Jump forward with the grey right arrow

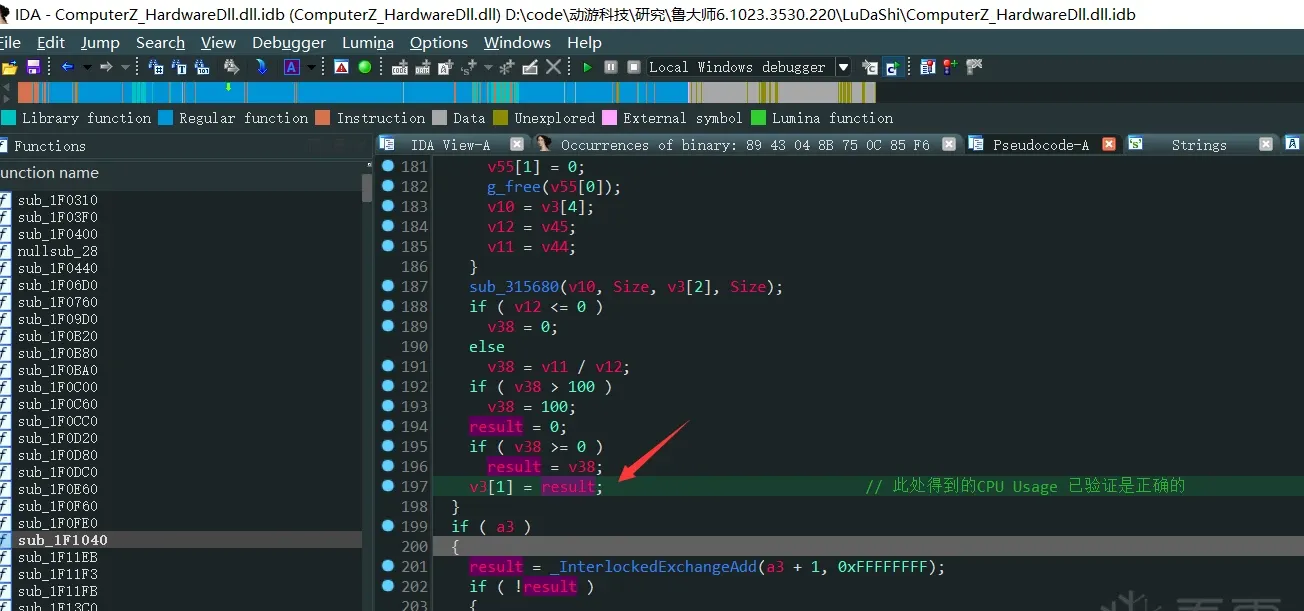tap(106, 67)
